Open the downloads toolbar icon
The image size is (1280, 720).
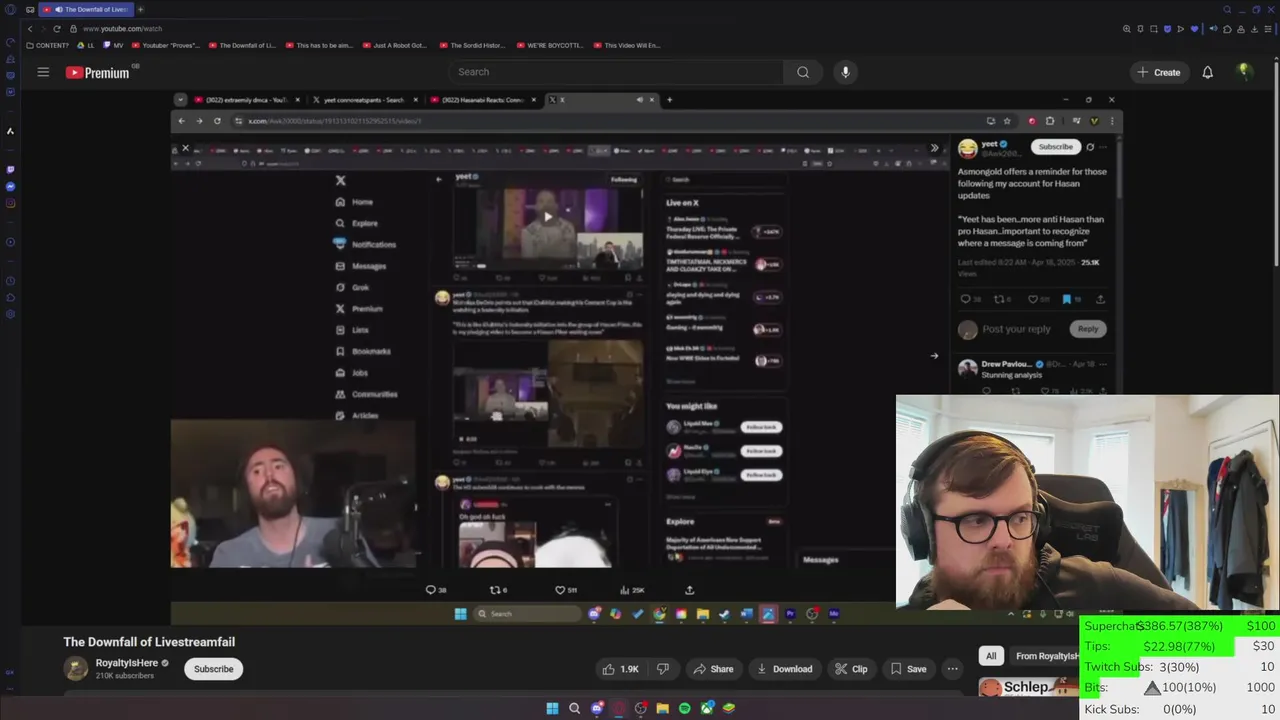1255,29
